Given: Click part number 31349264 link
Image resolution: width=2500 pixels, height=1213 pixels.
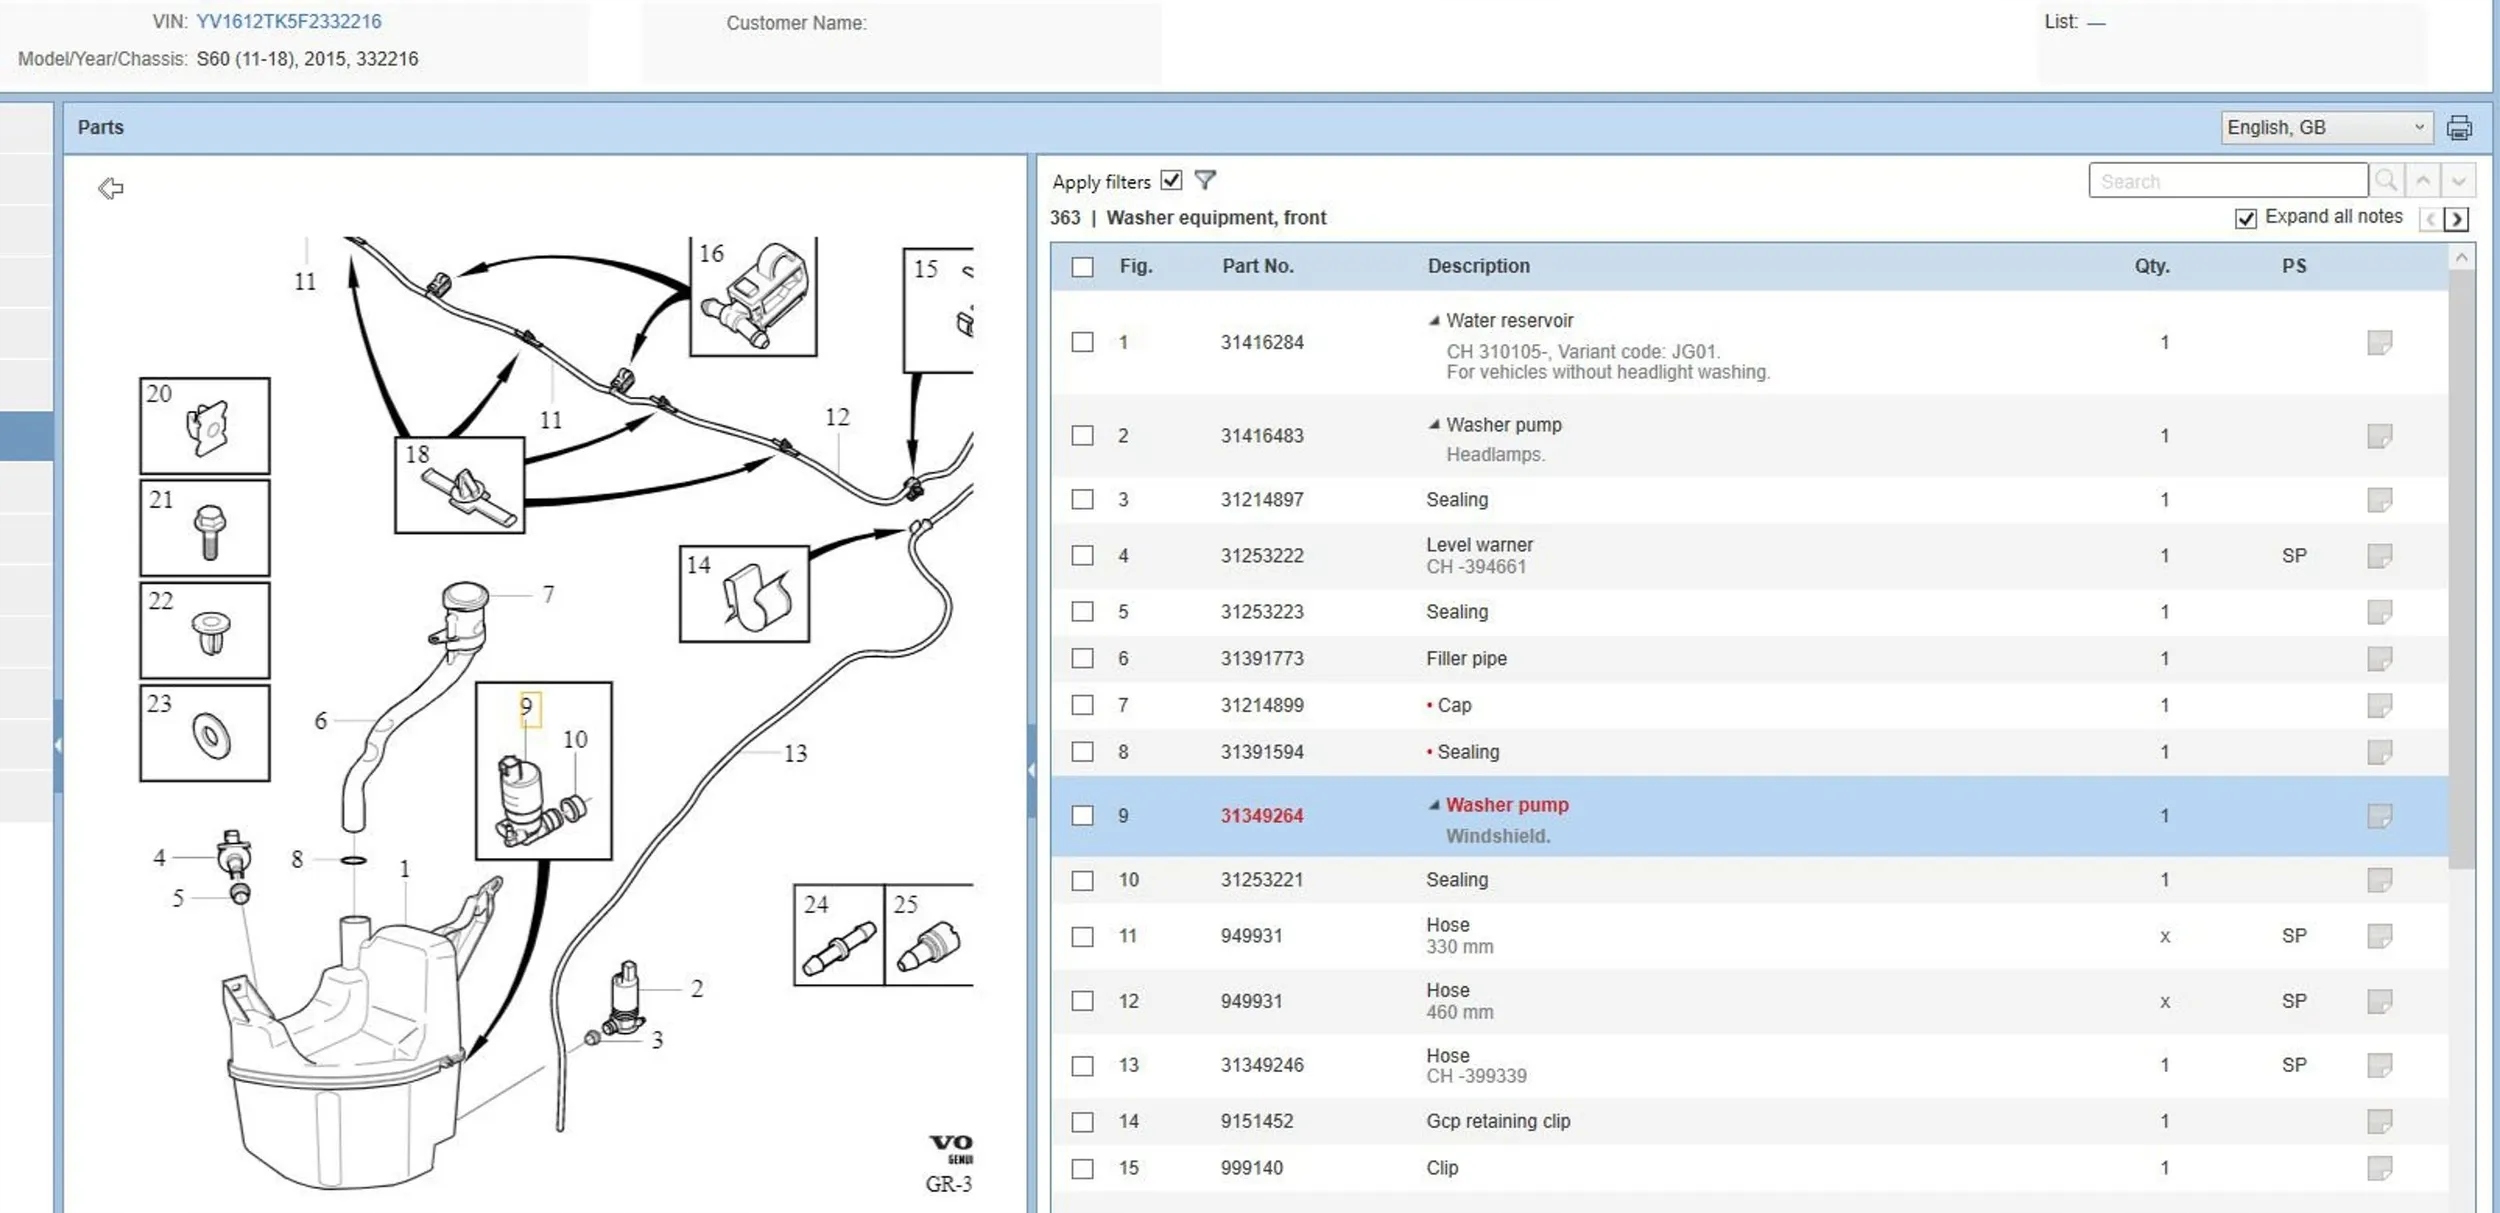Looking at the screenshot, I should 1261,816.
